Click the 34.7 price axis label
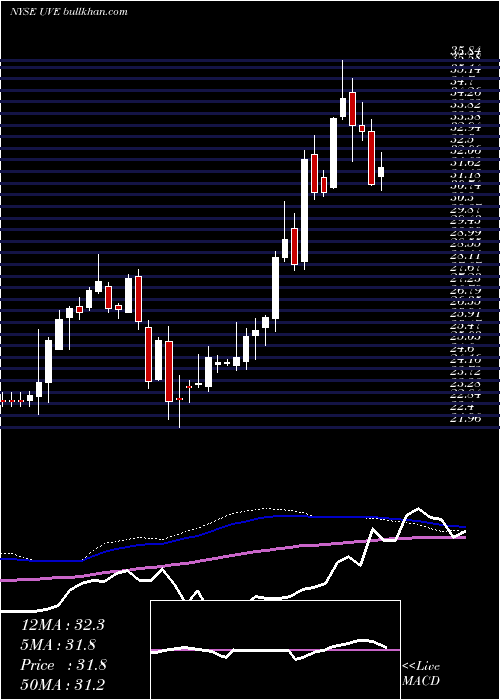 pyautogui.click(x=463, y=82)
